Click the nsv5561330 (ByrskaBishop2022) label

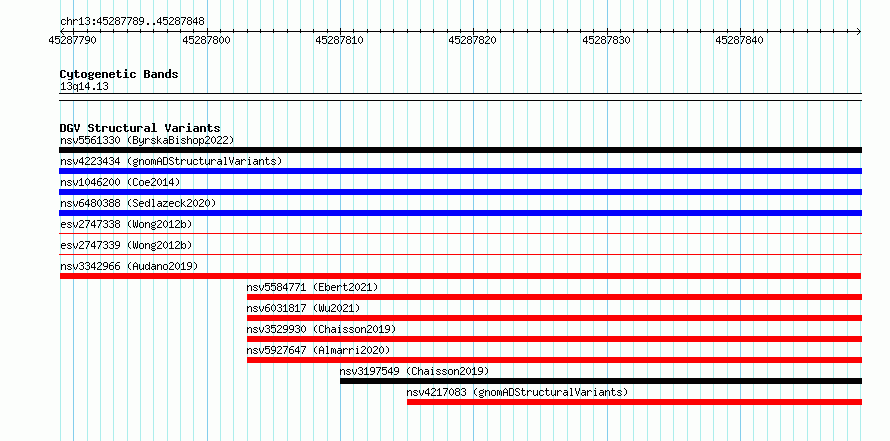click(x=146, y=140)
